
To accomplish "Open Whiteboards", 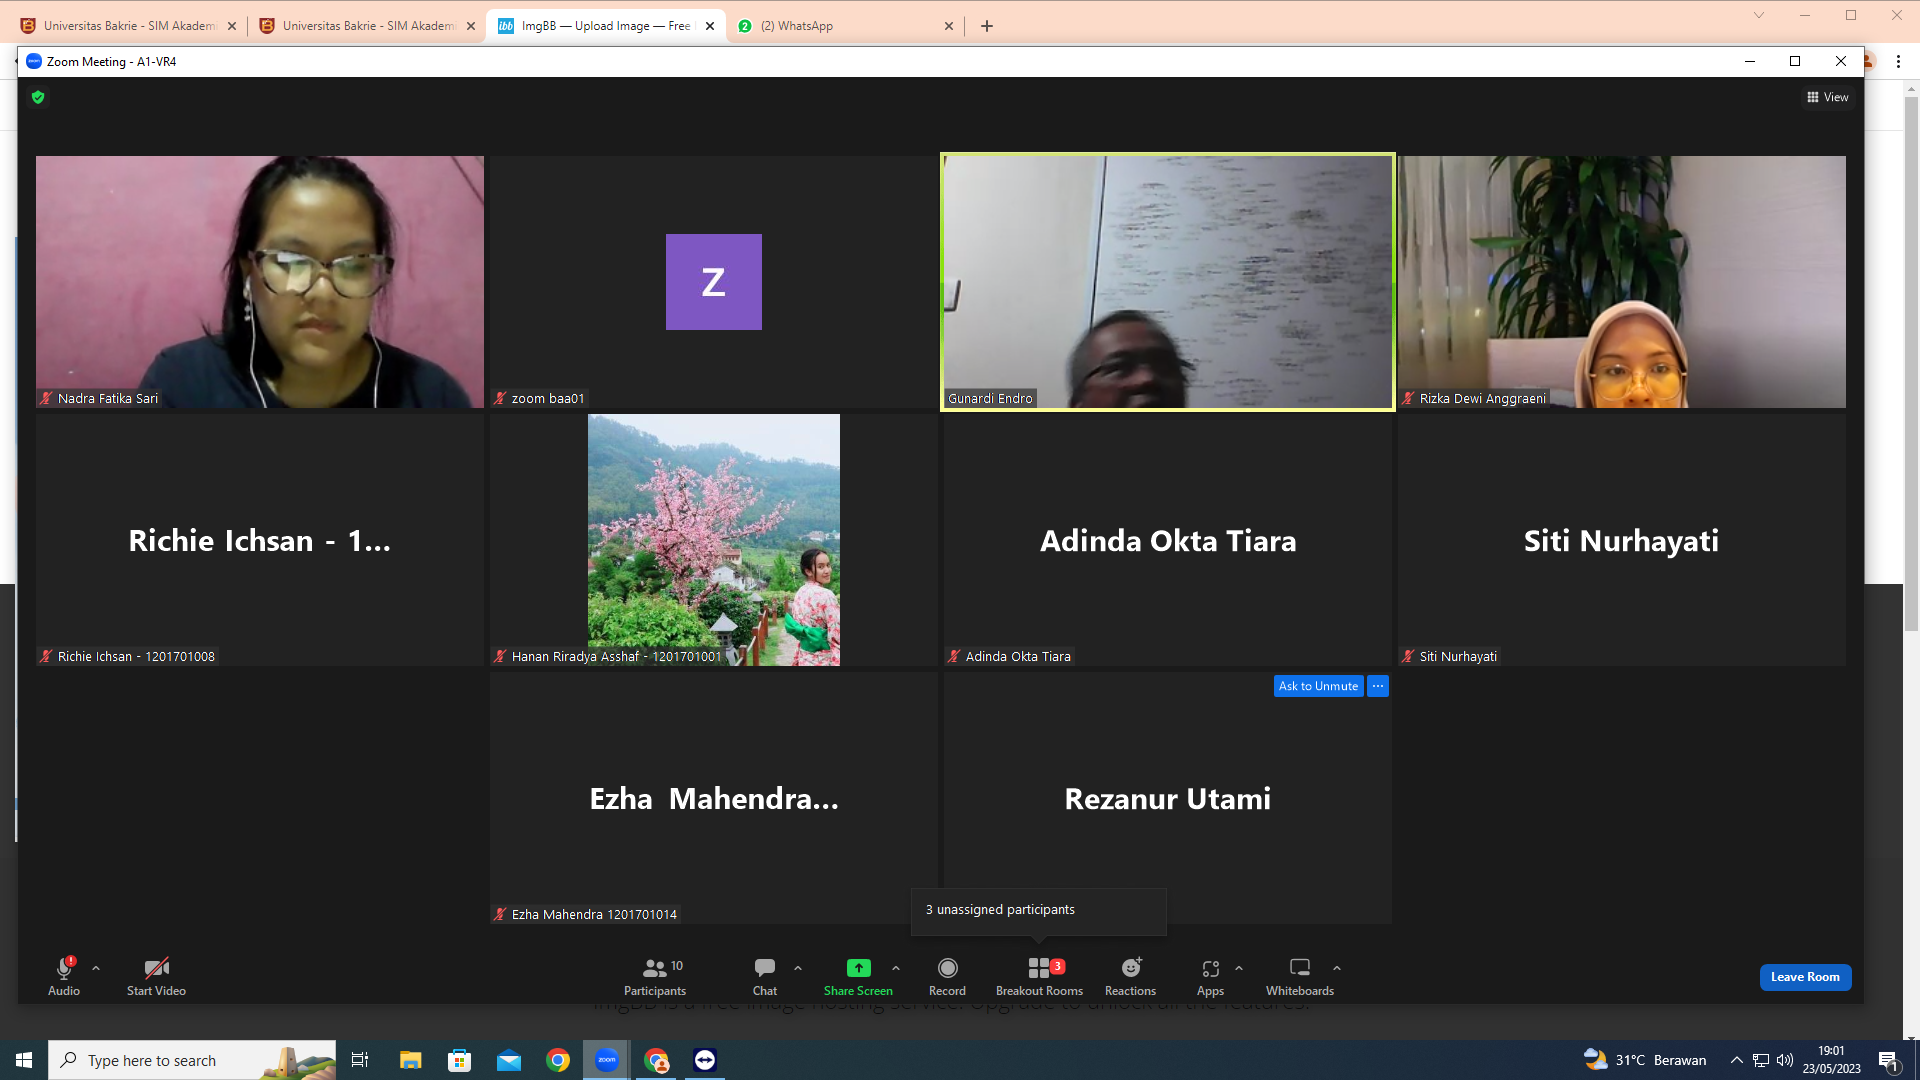I will pyautogui.click(x=1300, y=976).
